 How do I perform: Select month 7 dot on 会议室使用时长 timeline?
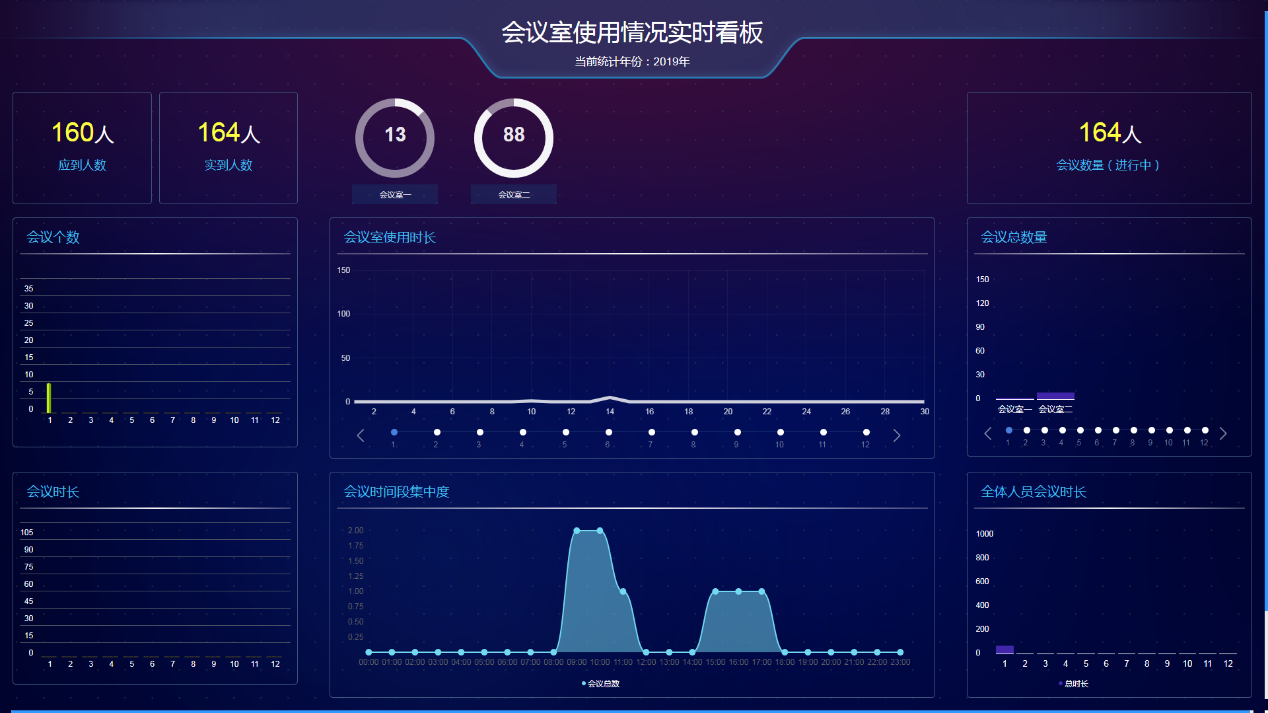click(651, 432)
